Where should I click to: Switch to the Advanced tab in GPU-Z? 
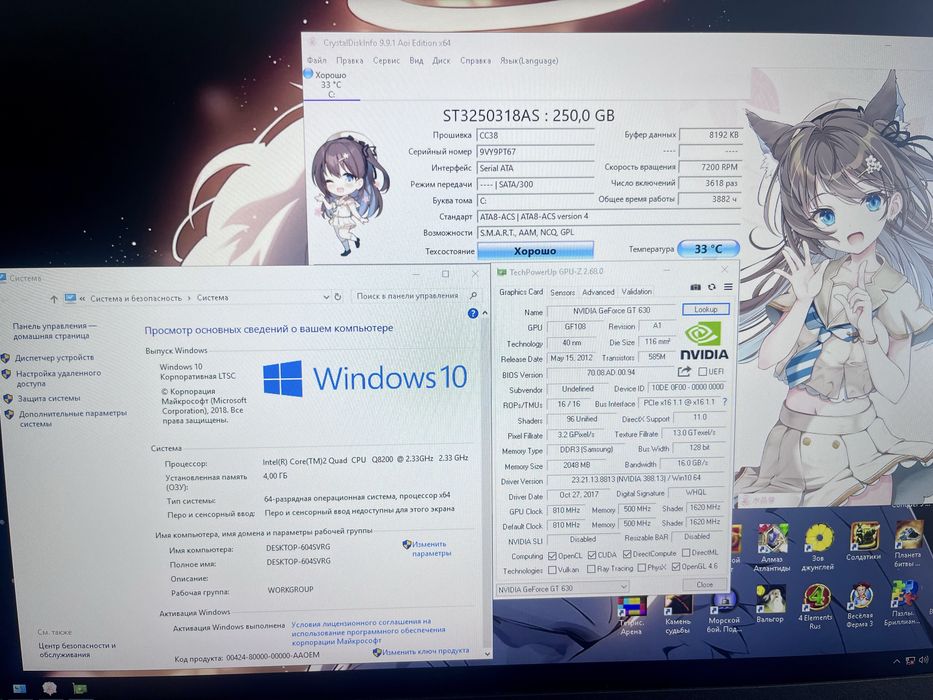point(598,292)
